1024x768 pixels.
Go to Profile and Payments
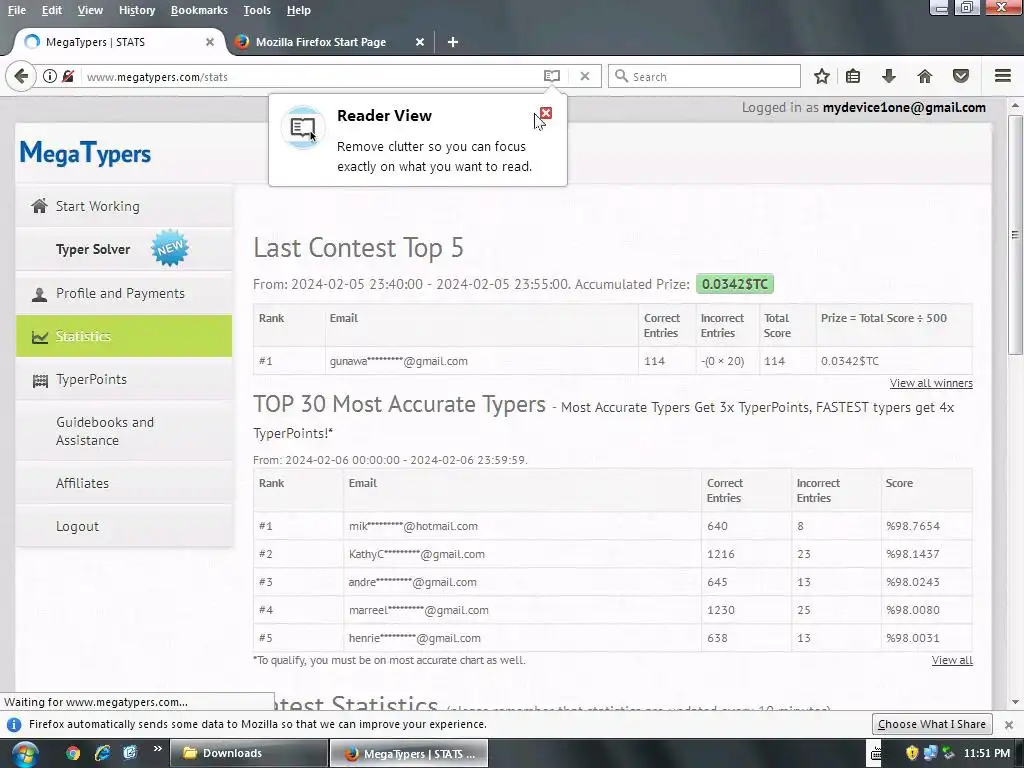click(124, 293)
